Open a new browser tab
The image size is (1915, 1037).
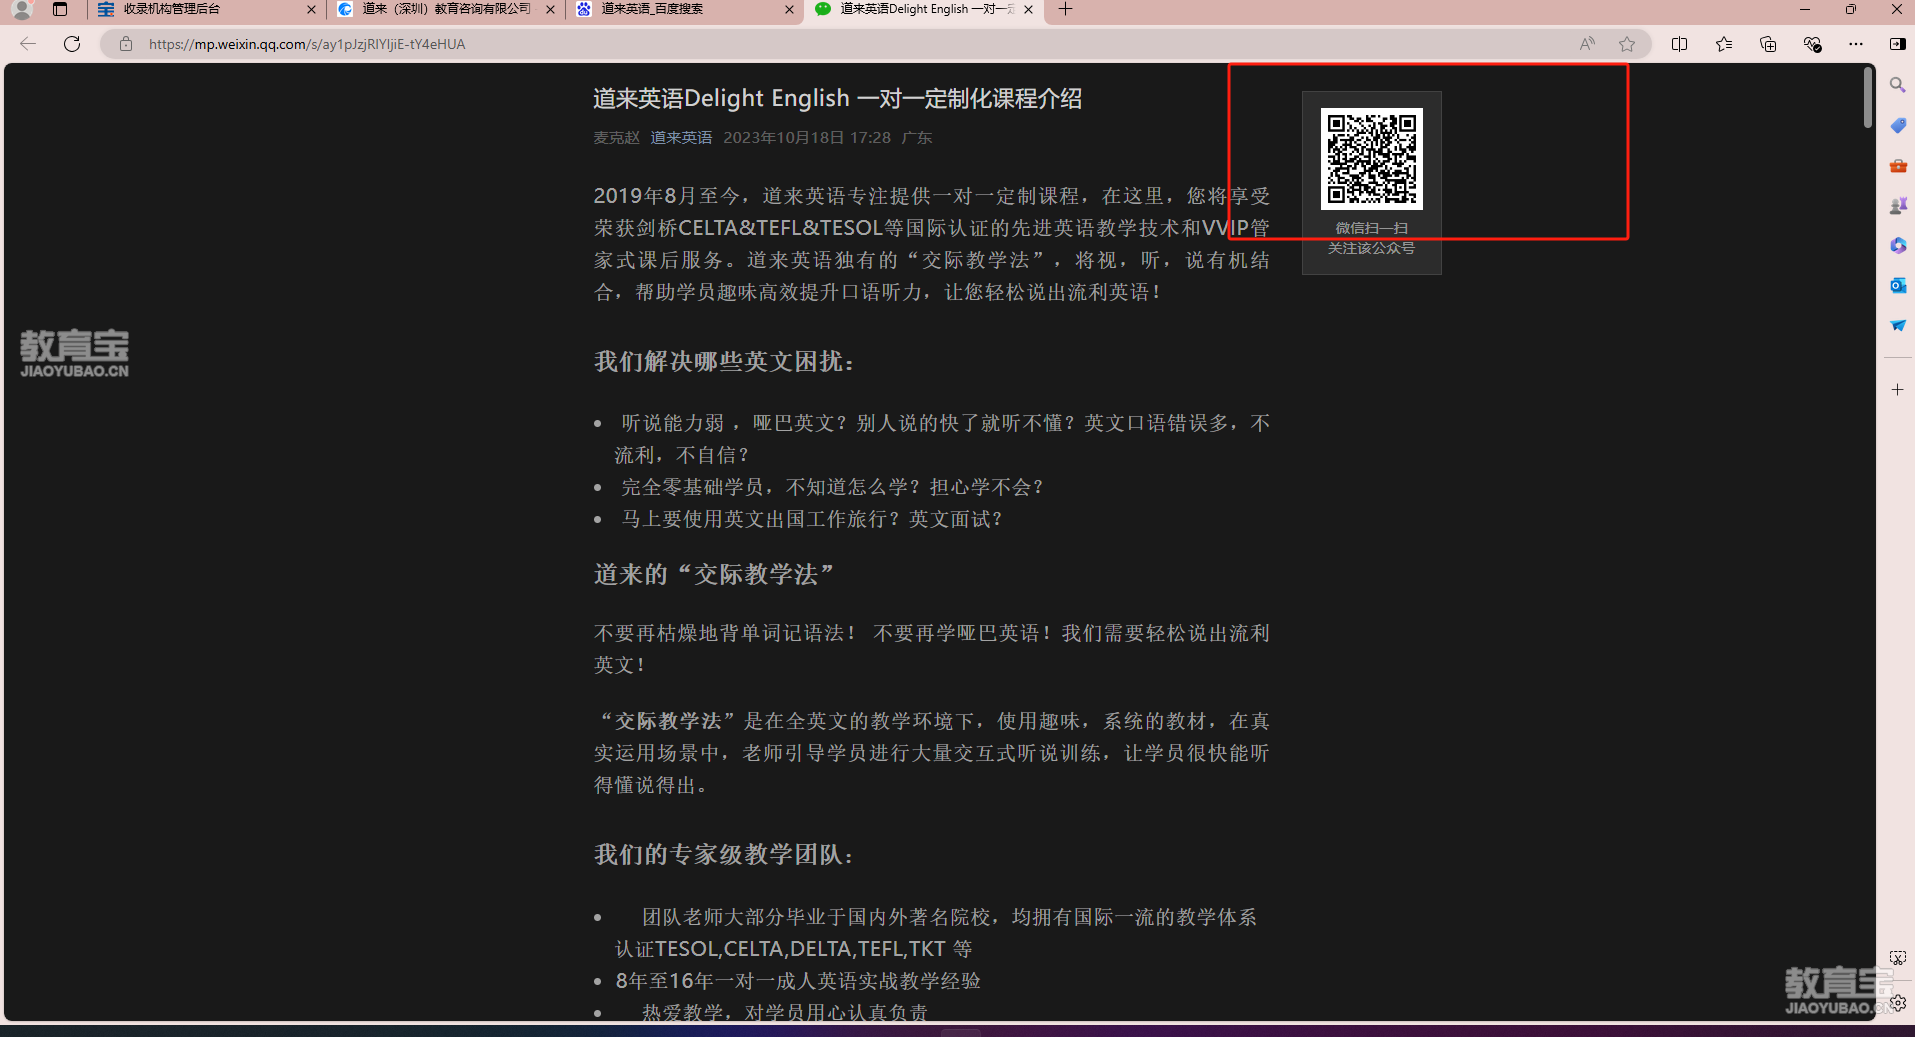click(x=1066, y=9)
